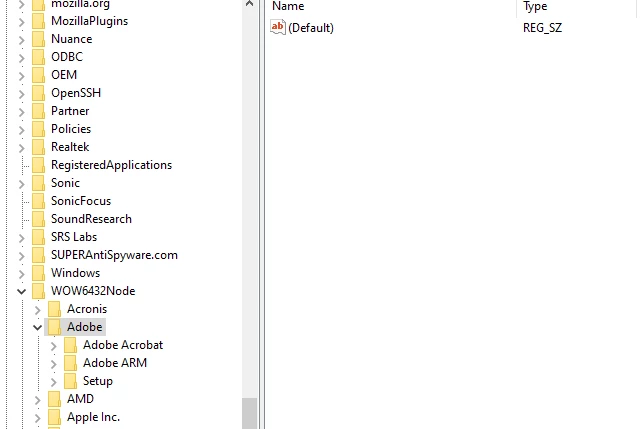Select the SUPERAntiSpyware.com key label

(x=114, y=255)
